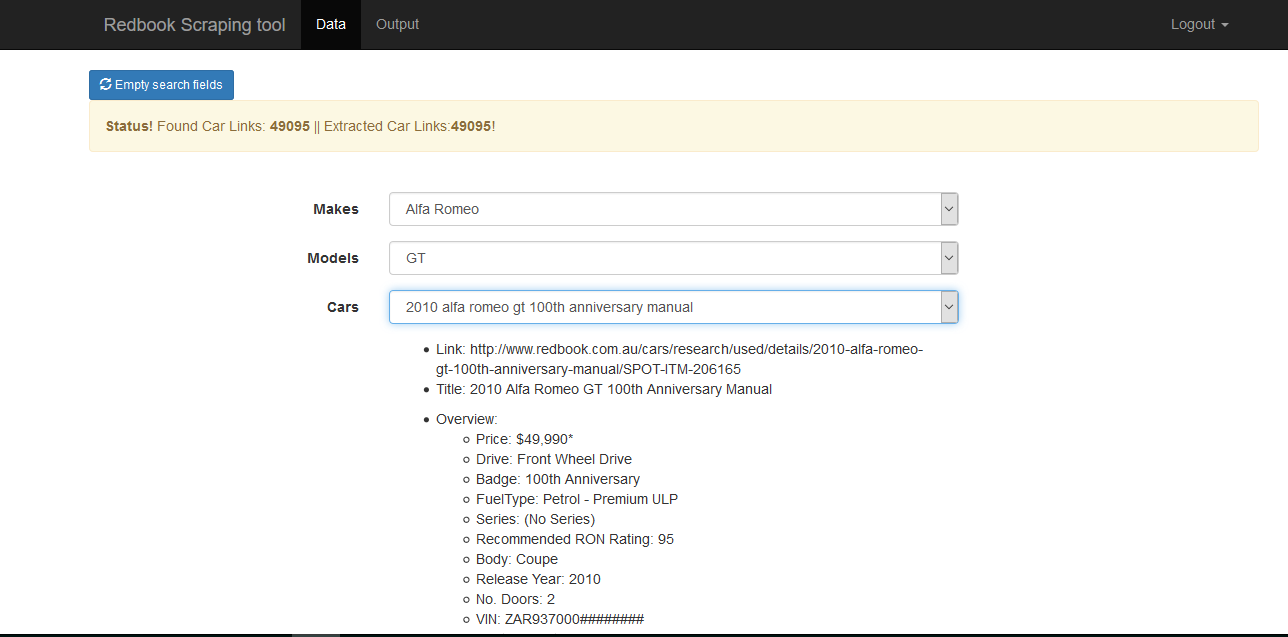This screenshot has width=1288, height=637.
Task: Open the Logout dropdown menu
Action: 1199,24
